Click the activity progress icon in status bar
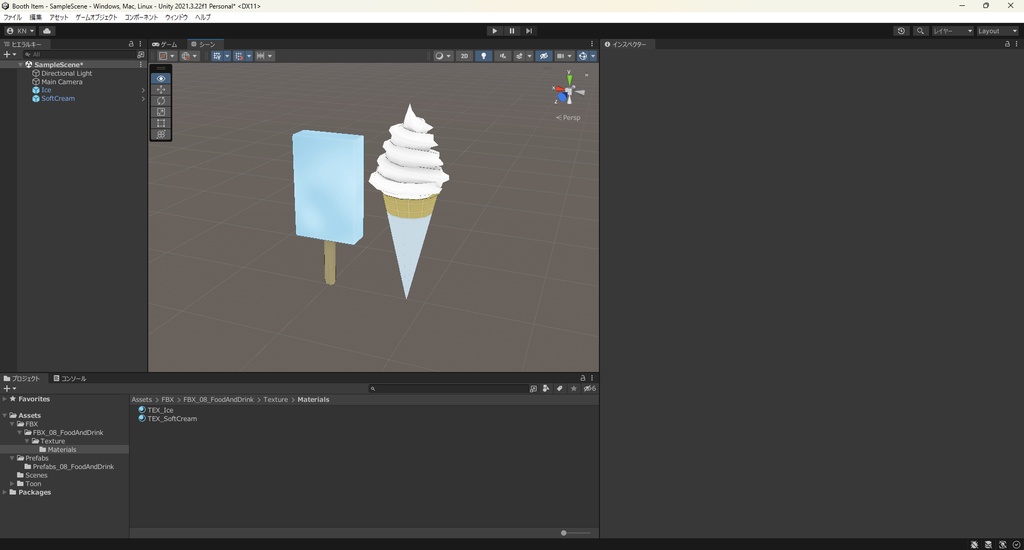 pyautogui.click(x=1016, y=544)
